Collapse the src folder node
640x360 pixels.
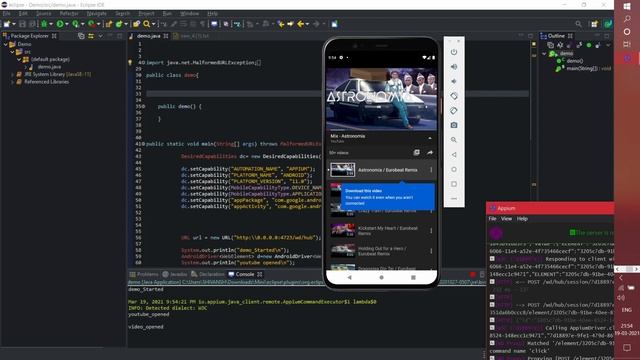click(x=12, y=52)
